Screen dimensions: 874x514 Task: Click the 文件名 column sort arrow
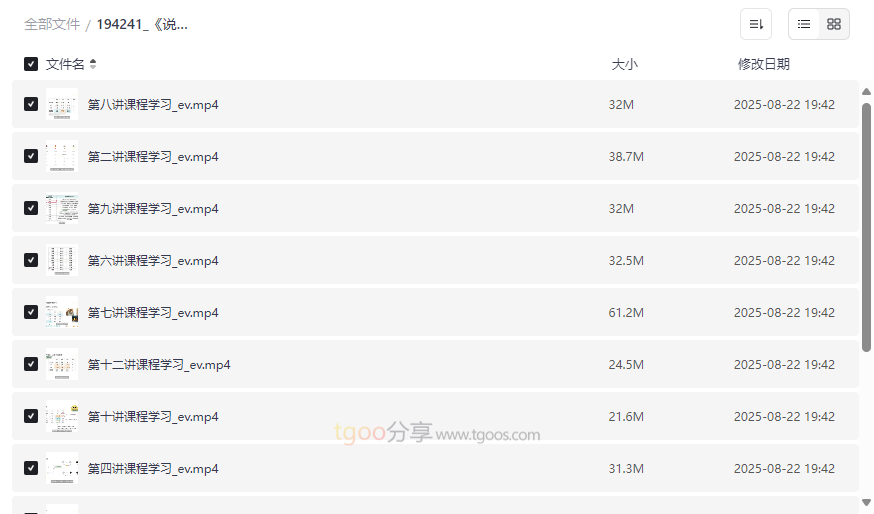point(93,64)
